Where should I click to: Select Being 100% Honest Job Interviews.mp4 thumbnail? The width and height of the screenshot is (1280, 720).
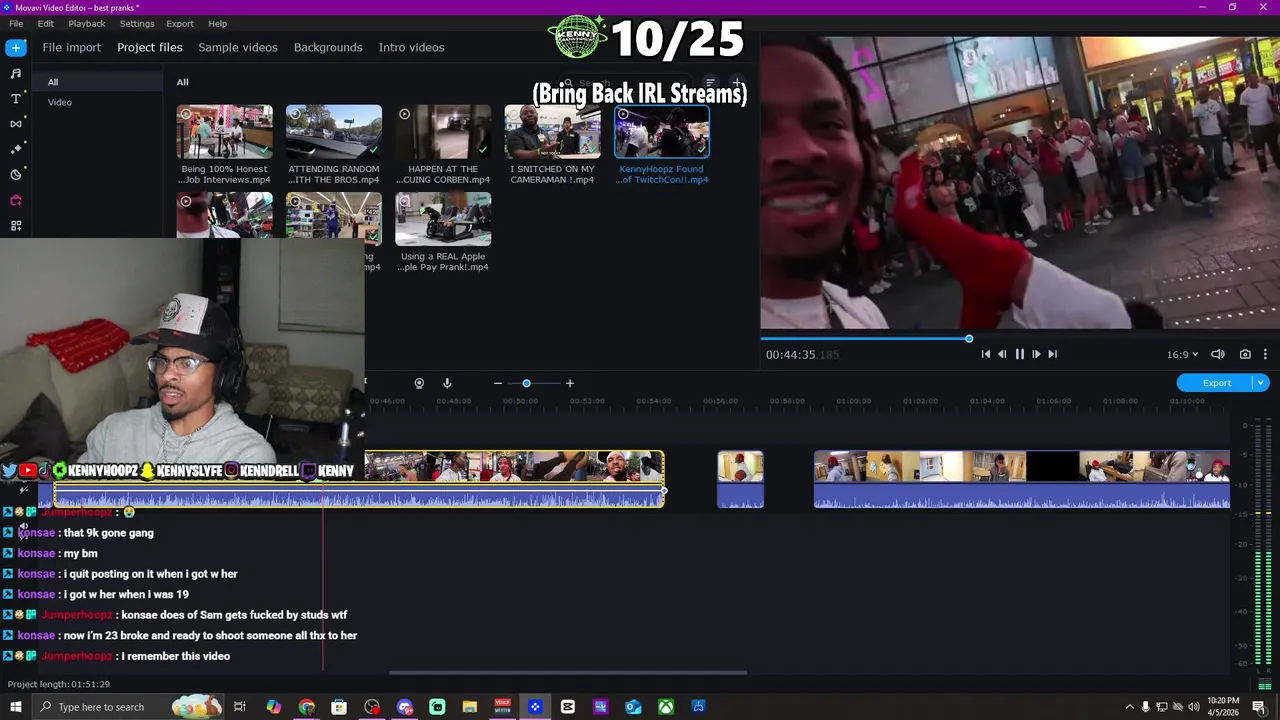tap(225, 132)
